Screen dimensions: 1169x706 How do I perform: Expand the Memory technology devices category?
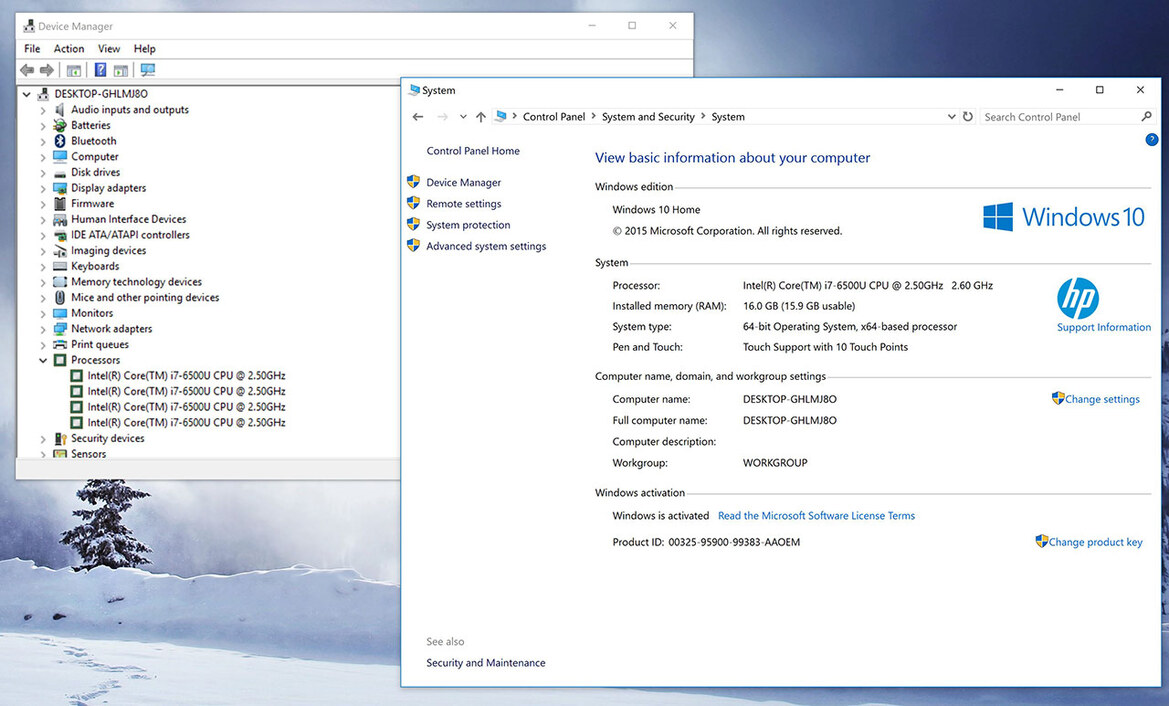[43, 283]
